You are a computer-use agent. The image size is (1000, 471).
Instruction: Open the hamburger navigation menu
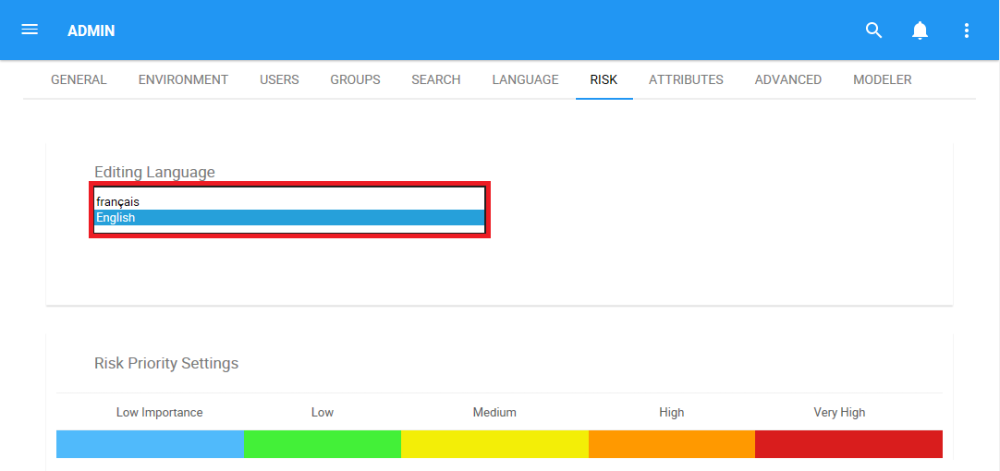[x=30, y=30]
